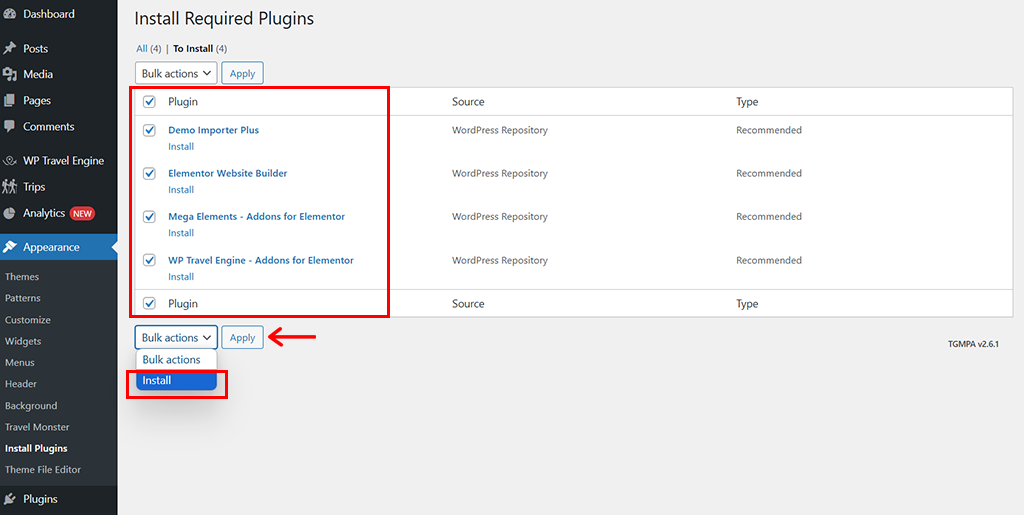Open the Themes submenu item
Viewport: 1024px width, 515px height.
pyautogui.click(x=22, y=277)
